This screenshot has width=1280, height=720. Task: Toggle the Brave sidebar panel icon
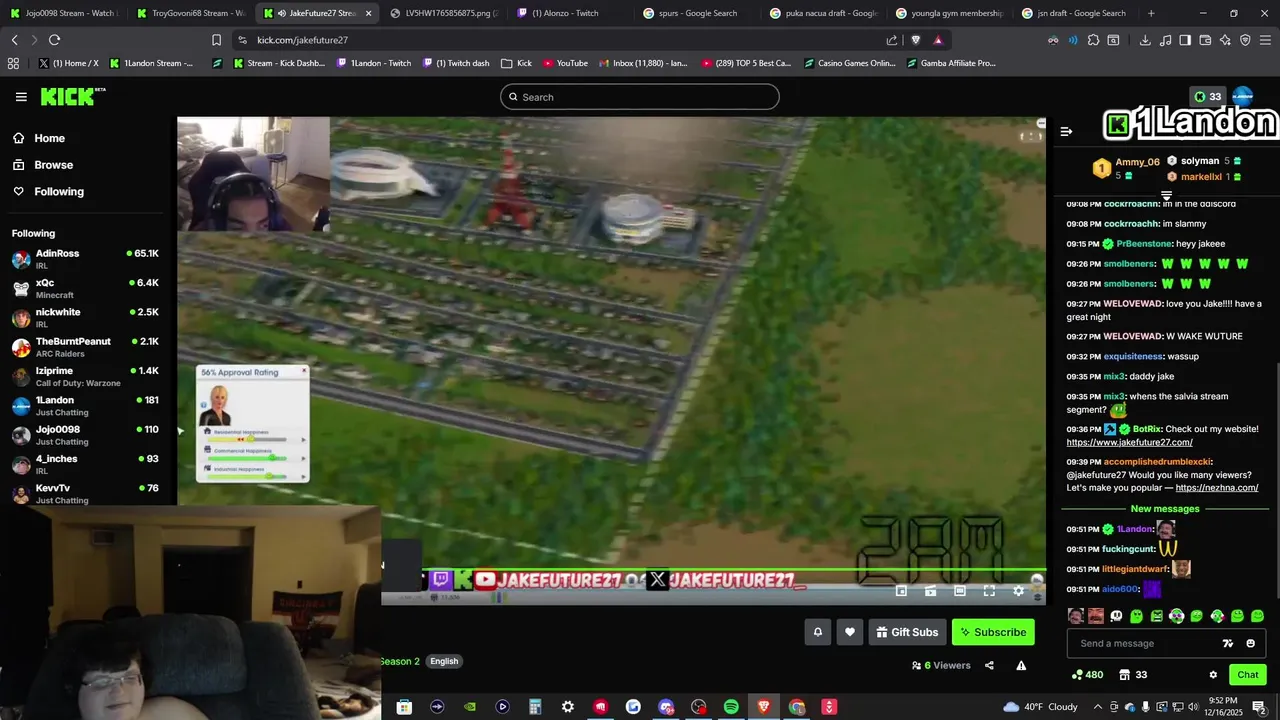click(1185, 40)
